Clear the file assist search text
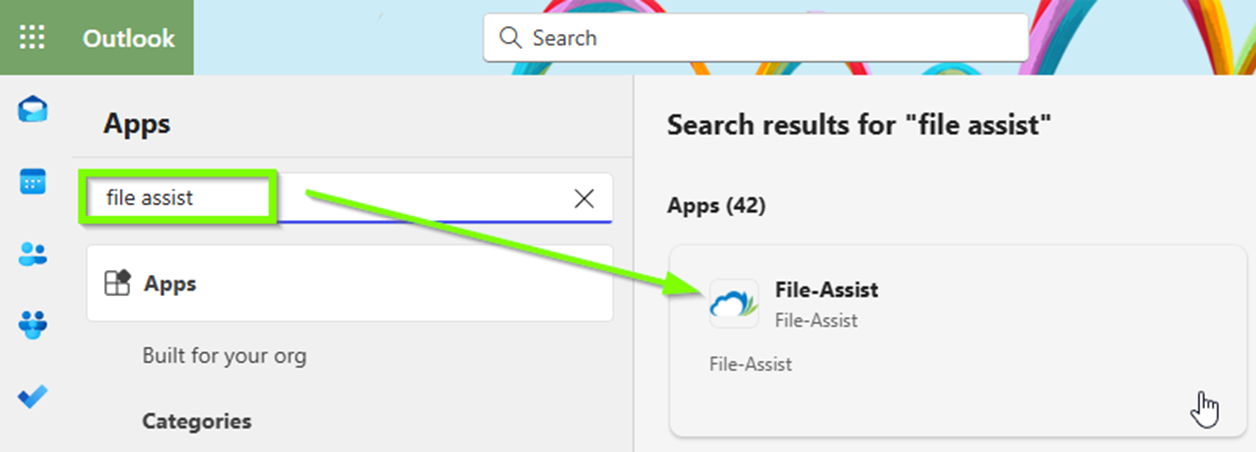This screenshot has height=452, width=1256. pos(584,198)
